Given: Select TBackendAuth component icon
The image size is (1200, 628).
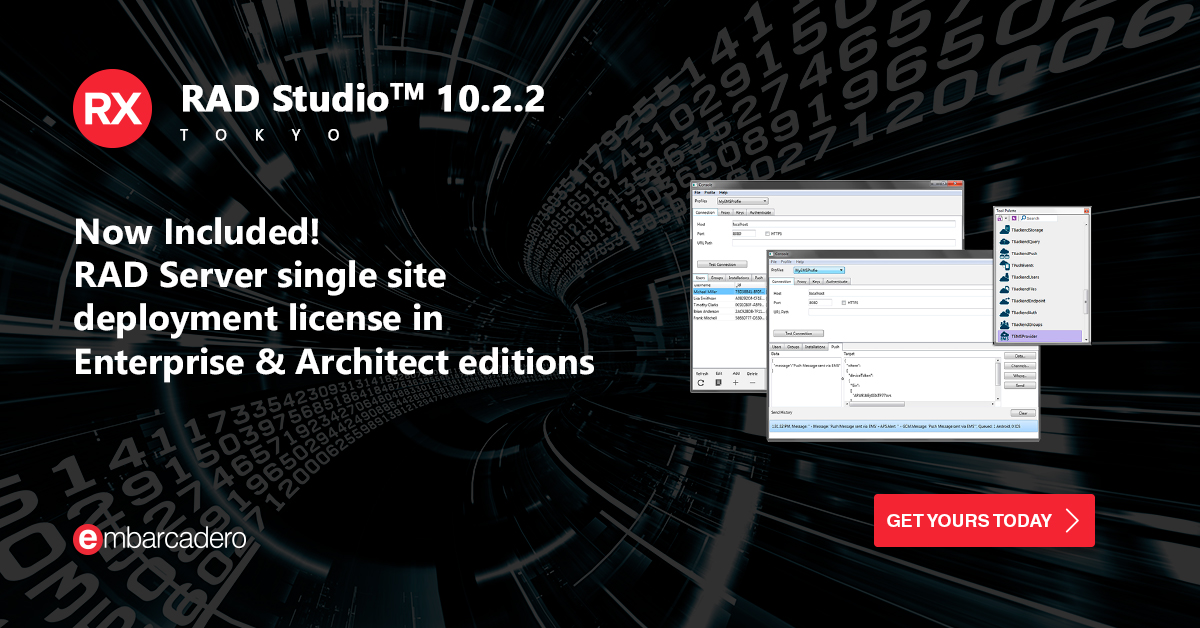Looking at the screenshot, I should [x=1005, y=312].
